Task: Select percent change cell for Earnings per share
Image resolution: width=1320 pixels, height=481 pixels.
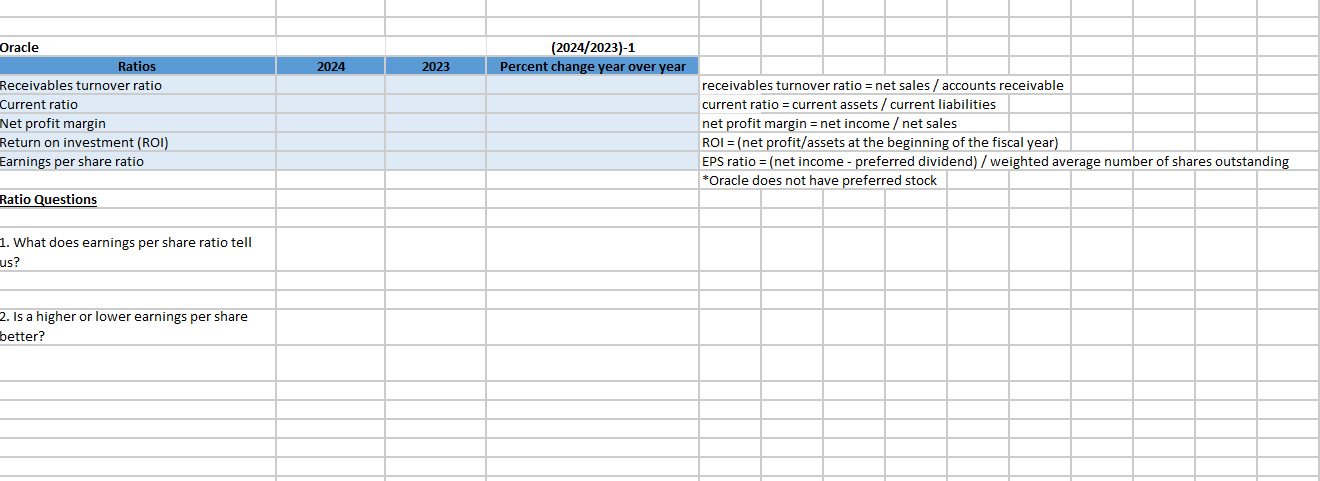Action: (x=593, y=161)
